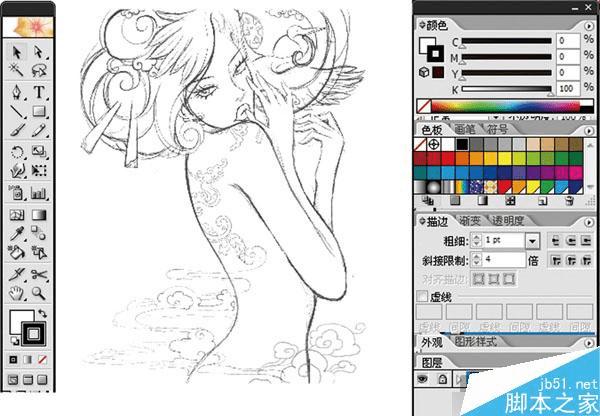
Task: Select the Mesh tool
Action: pyautogui.click(x=17, y=215)
